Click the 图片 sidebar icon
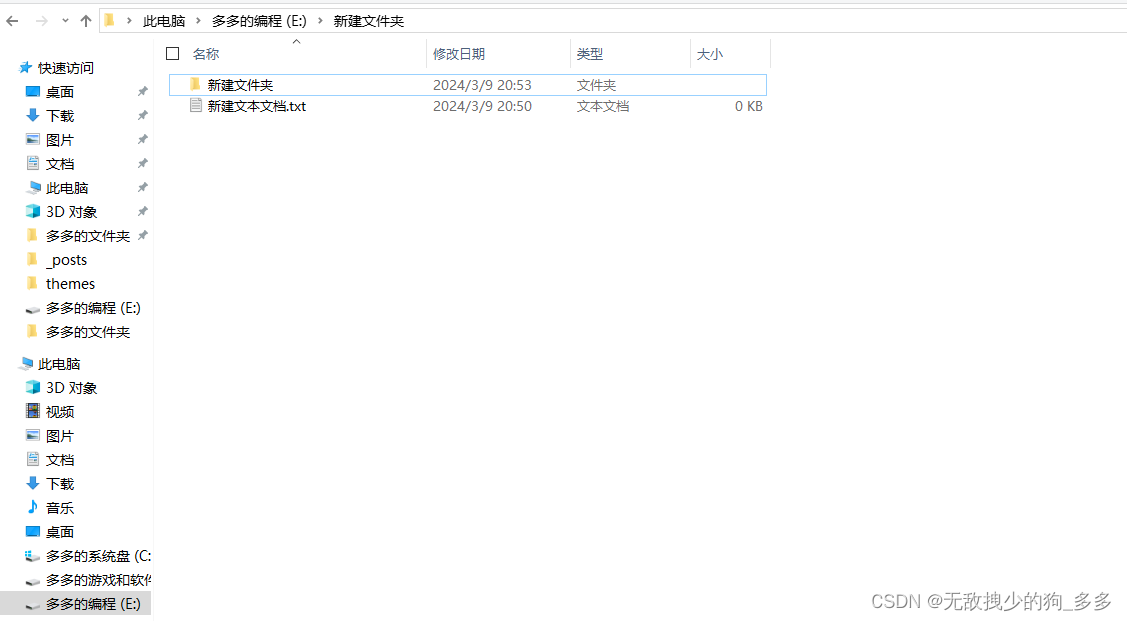This screenshot has height=621, width=1127. coord(33,139)
